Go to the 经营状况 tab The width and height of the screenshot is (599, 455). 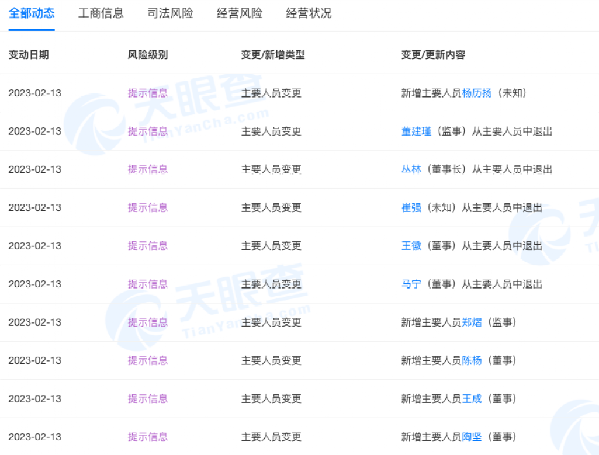pos(308,13)
